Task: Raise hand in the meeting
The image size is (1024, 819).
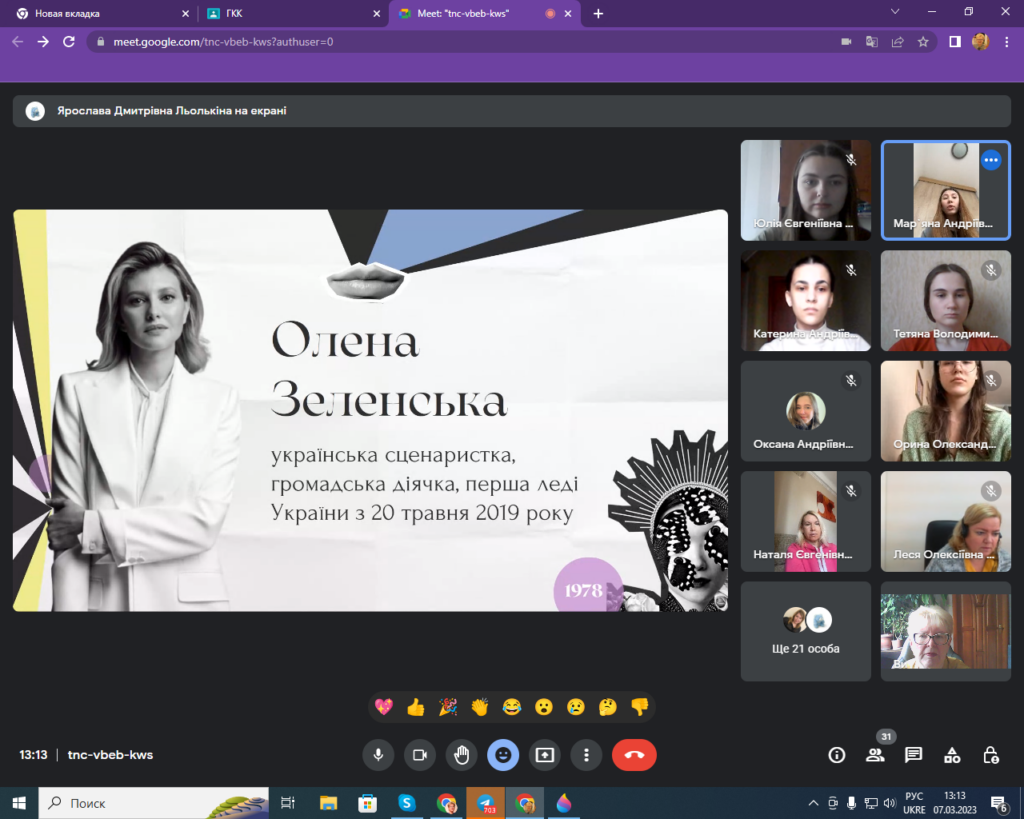Action: 461,755
